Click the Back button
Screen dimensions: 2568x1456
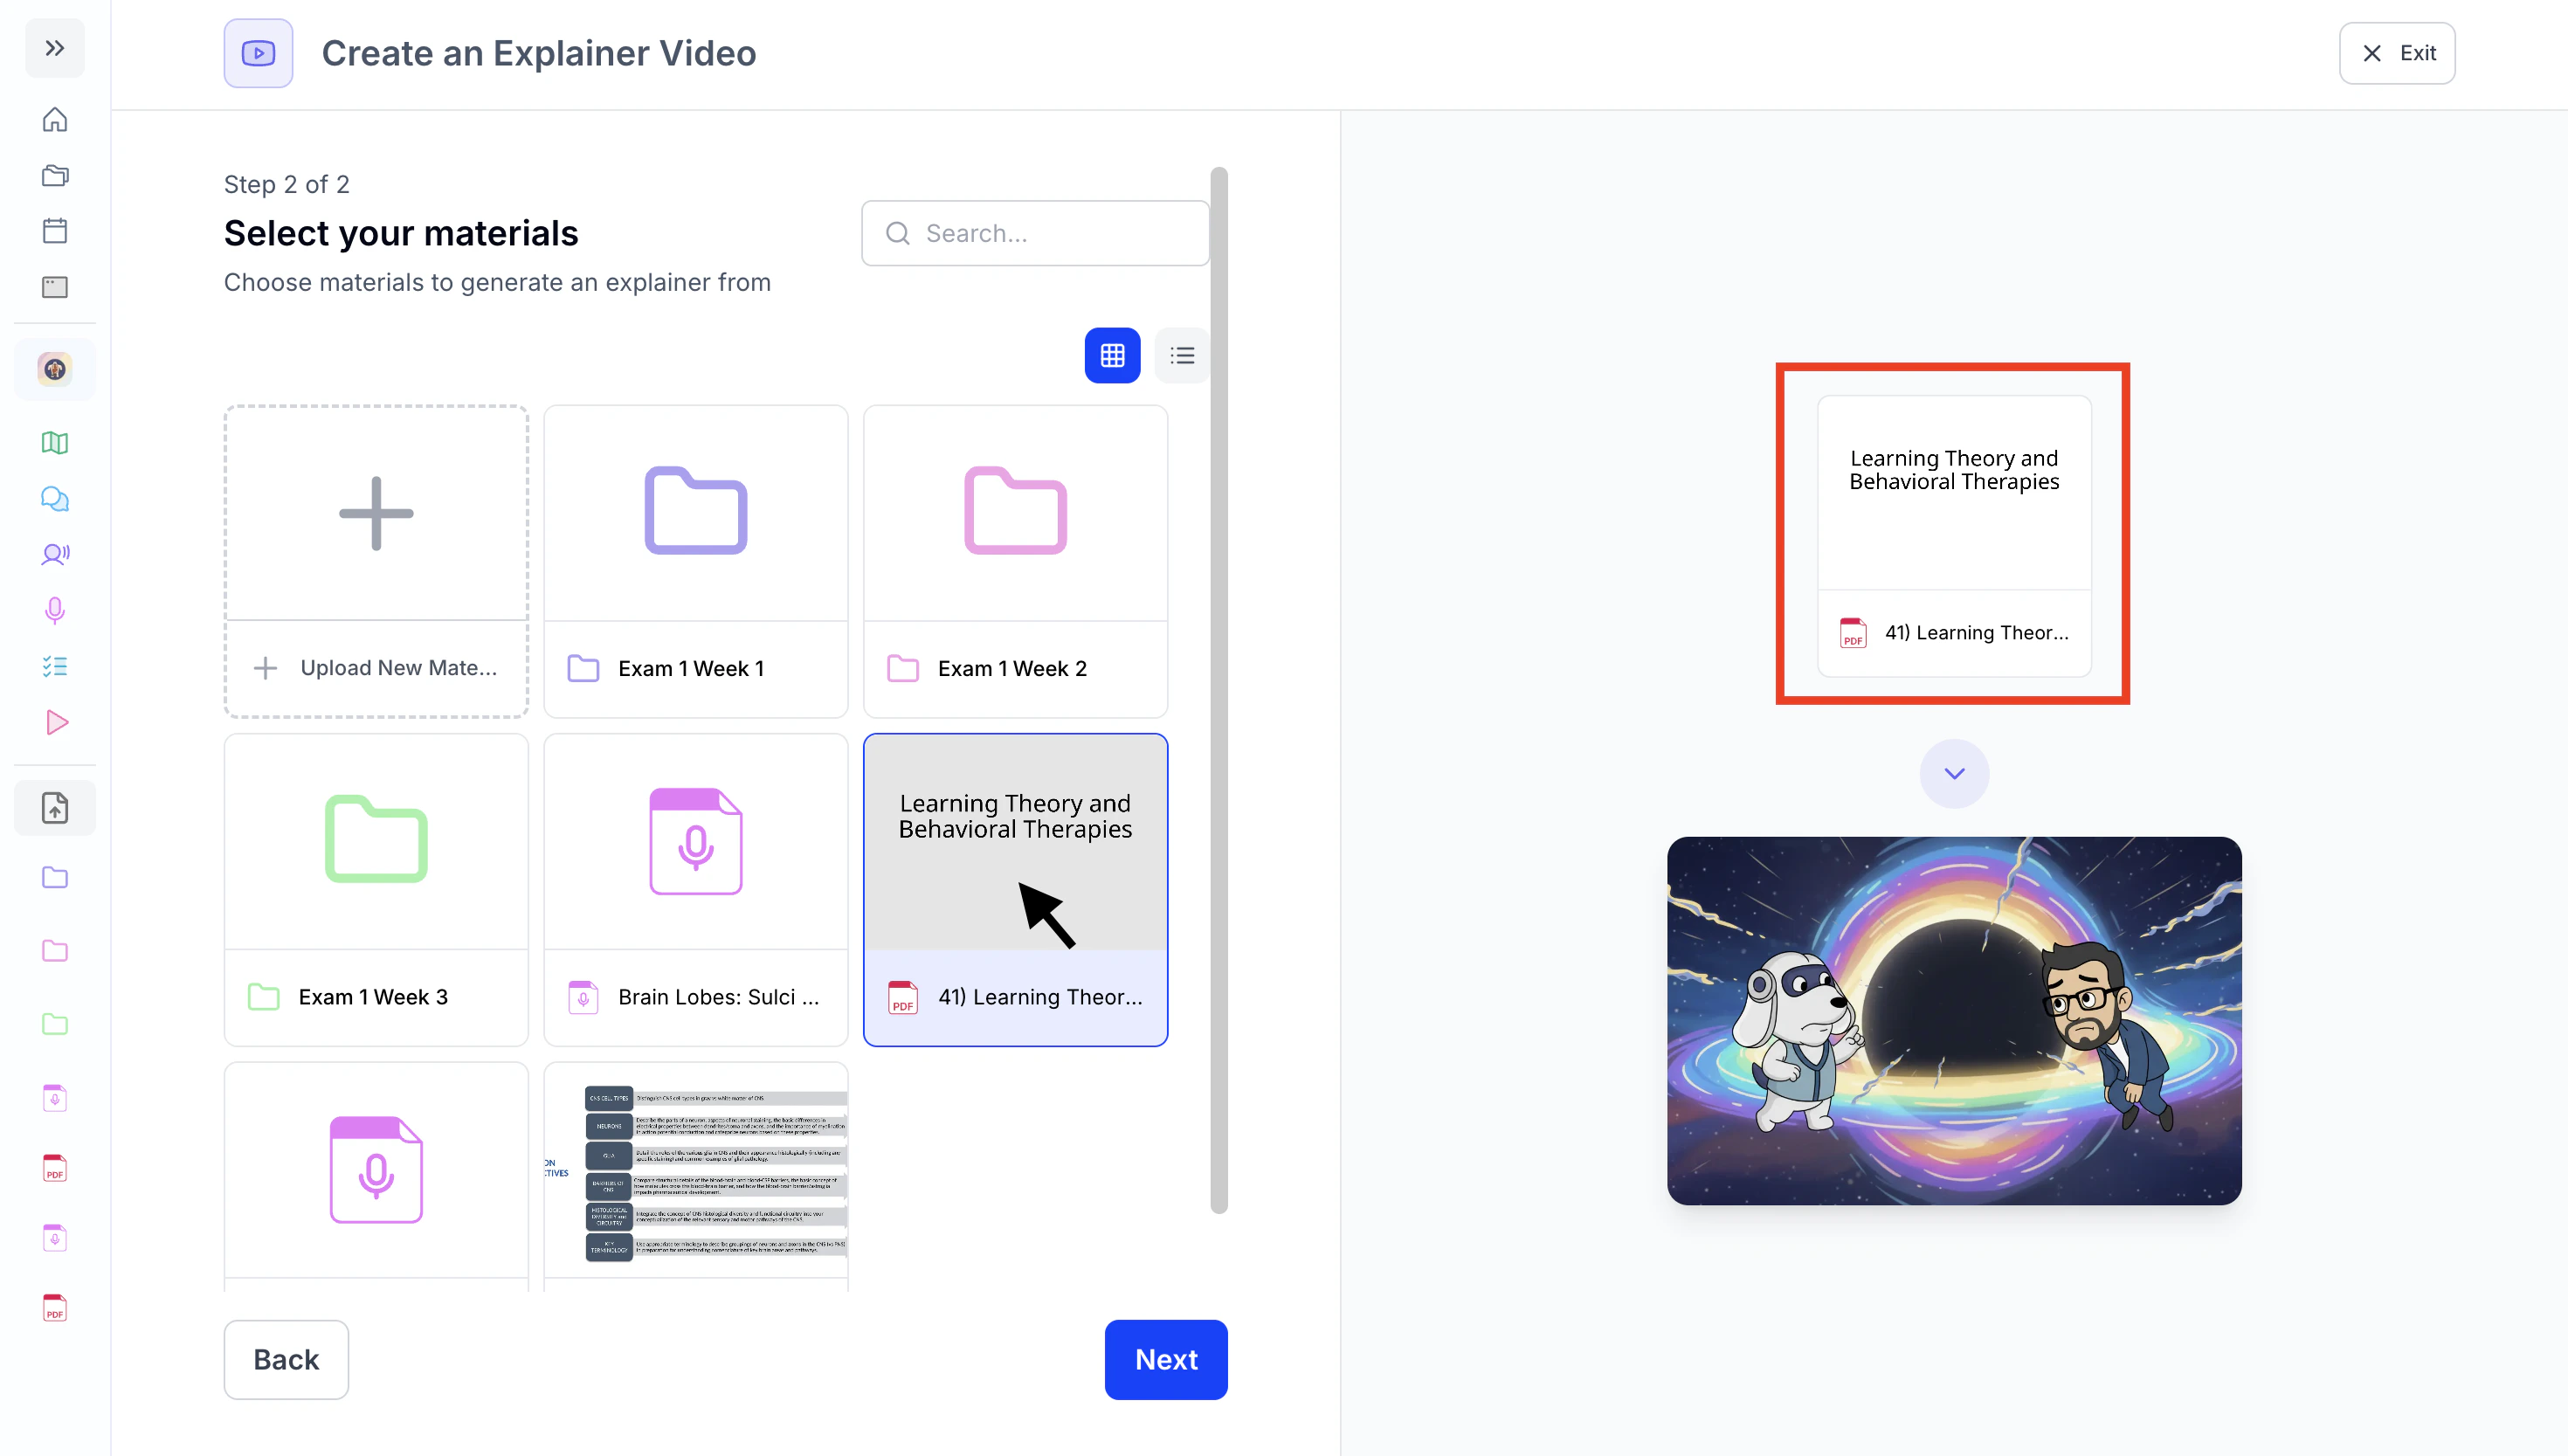(286, 1359)
